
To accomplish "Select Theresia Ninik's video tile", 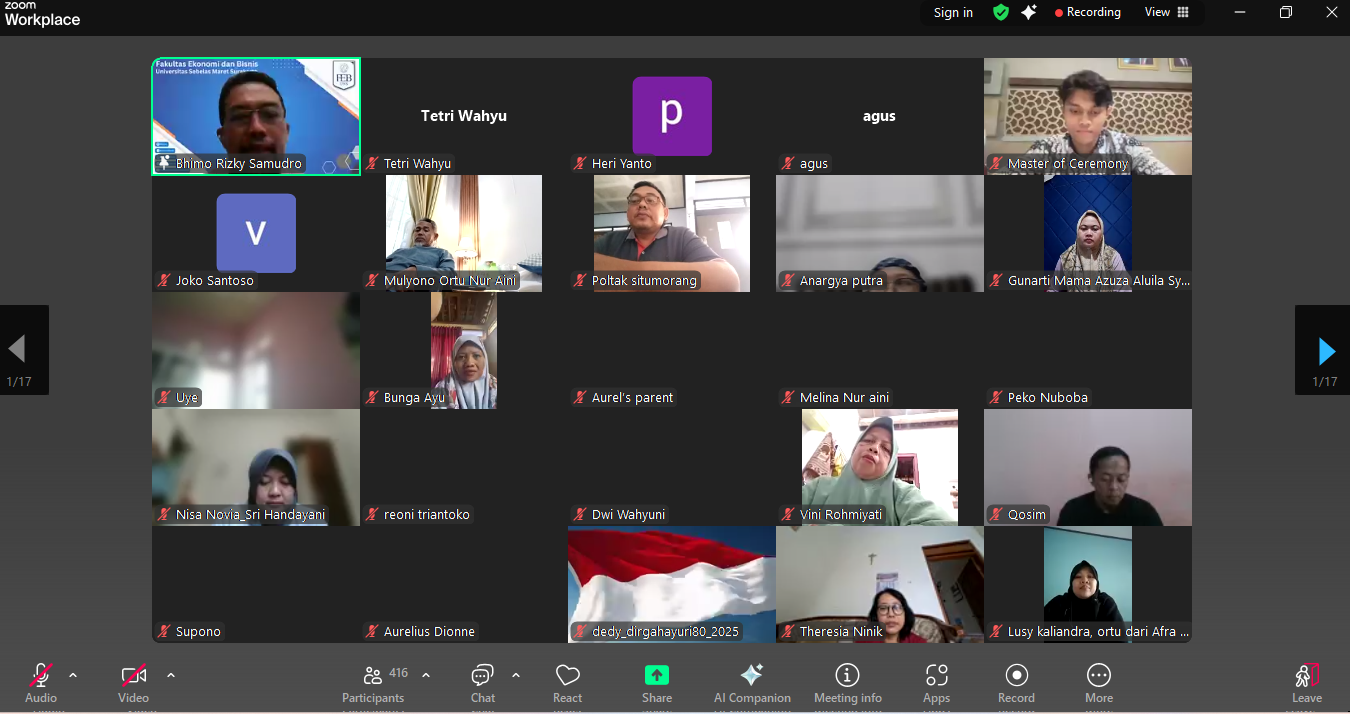I will 880,584.
